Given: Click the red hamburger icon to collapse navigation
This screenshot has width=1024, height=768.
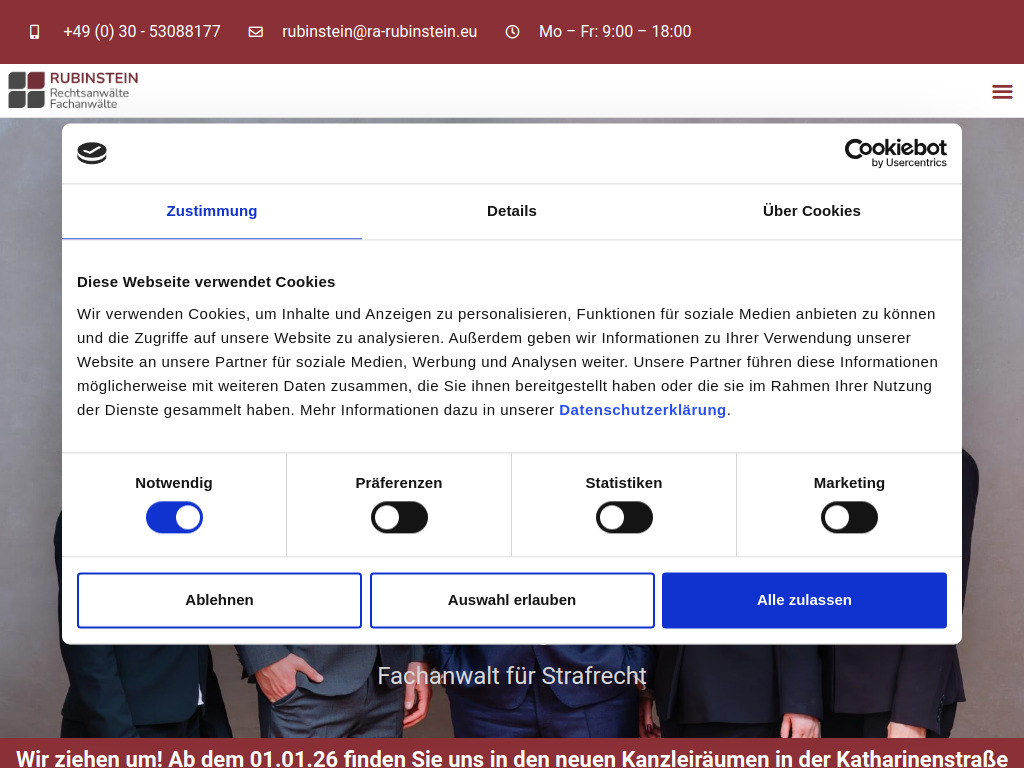Looking at the screenshot, I should (1002, 91).
